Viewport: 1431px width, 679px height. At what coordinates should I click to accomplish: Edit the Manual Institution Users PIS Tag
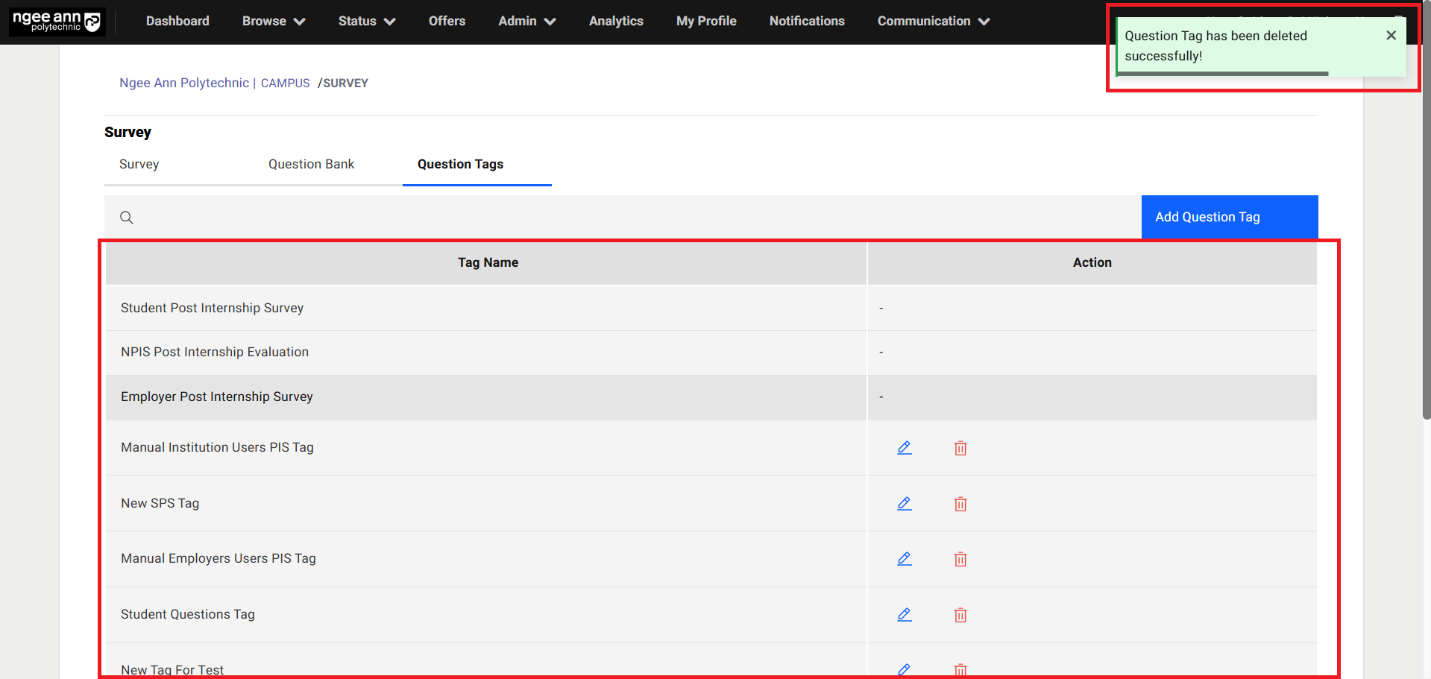pyautogui.click(x=904, y=448)
